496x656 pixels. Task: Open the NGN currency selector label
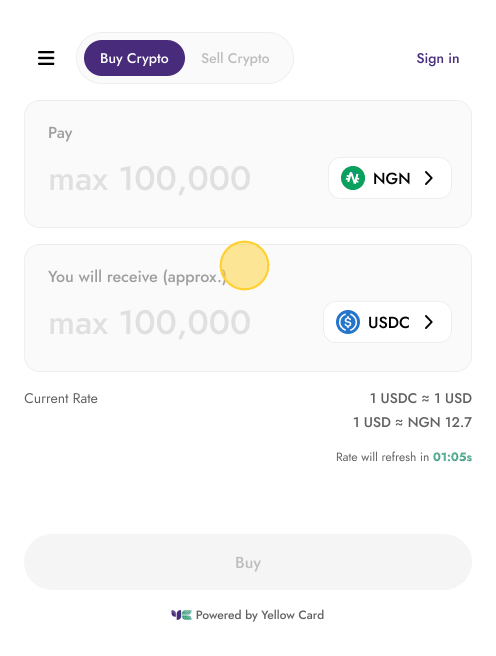click(x=391, y=179)
